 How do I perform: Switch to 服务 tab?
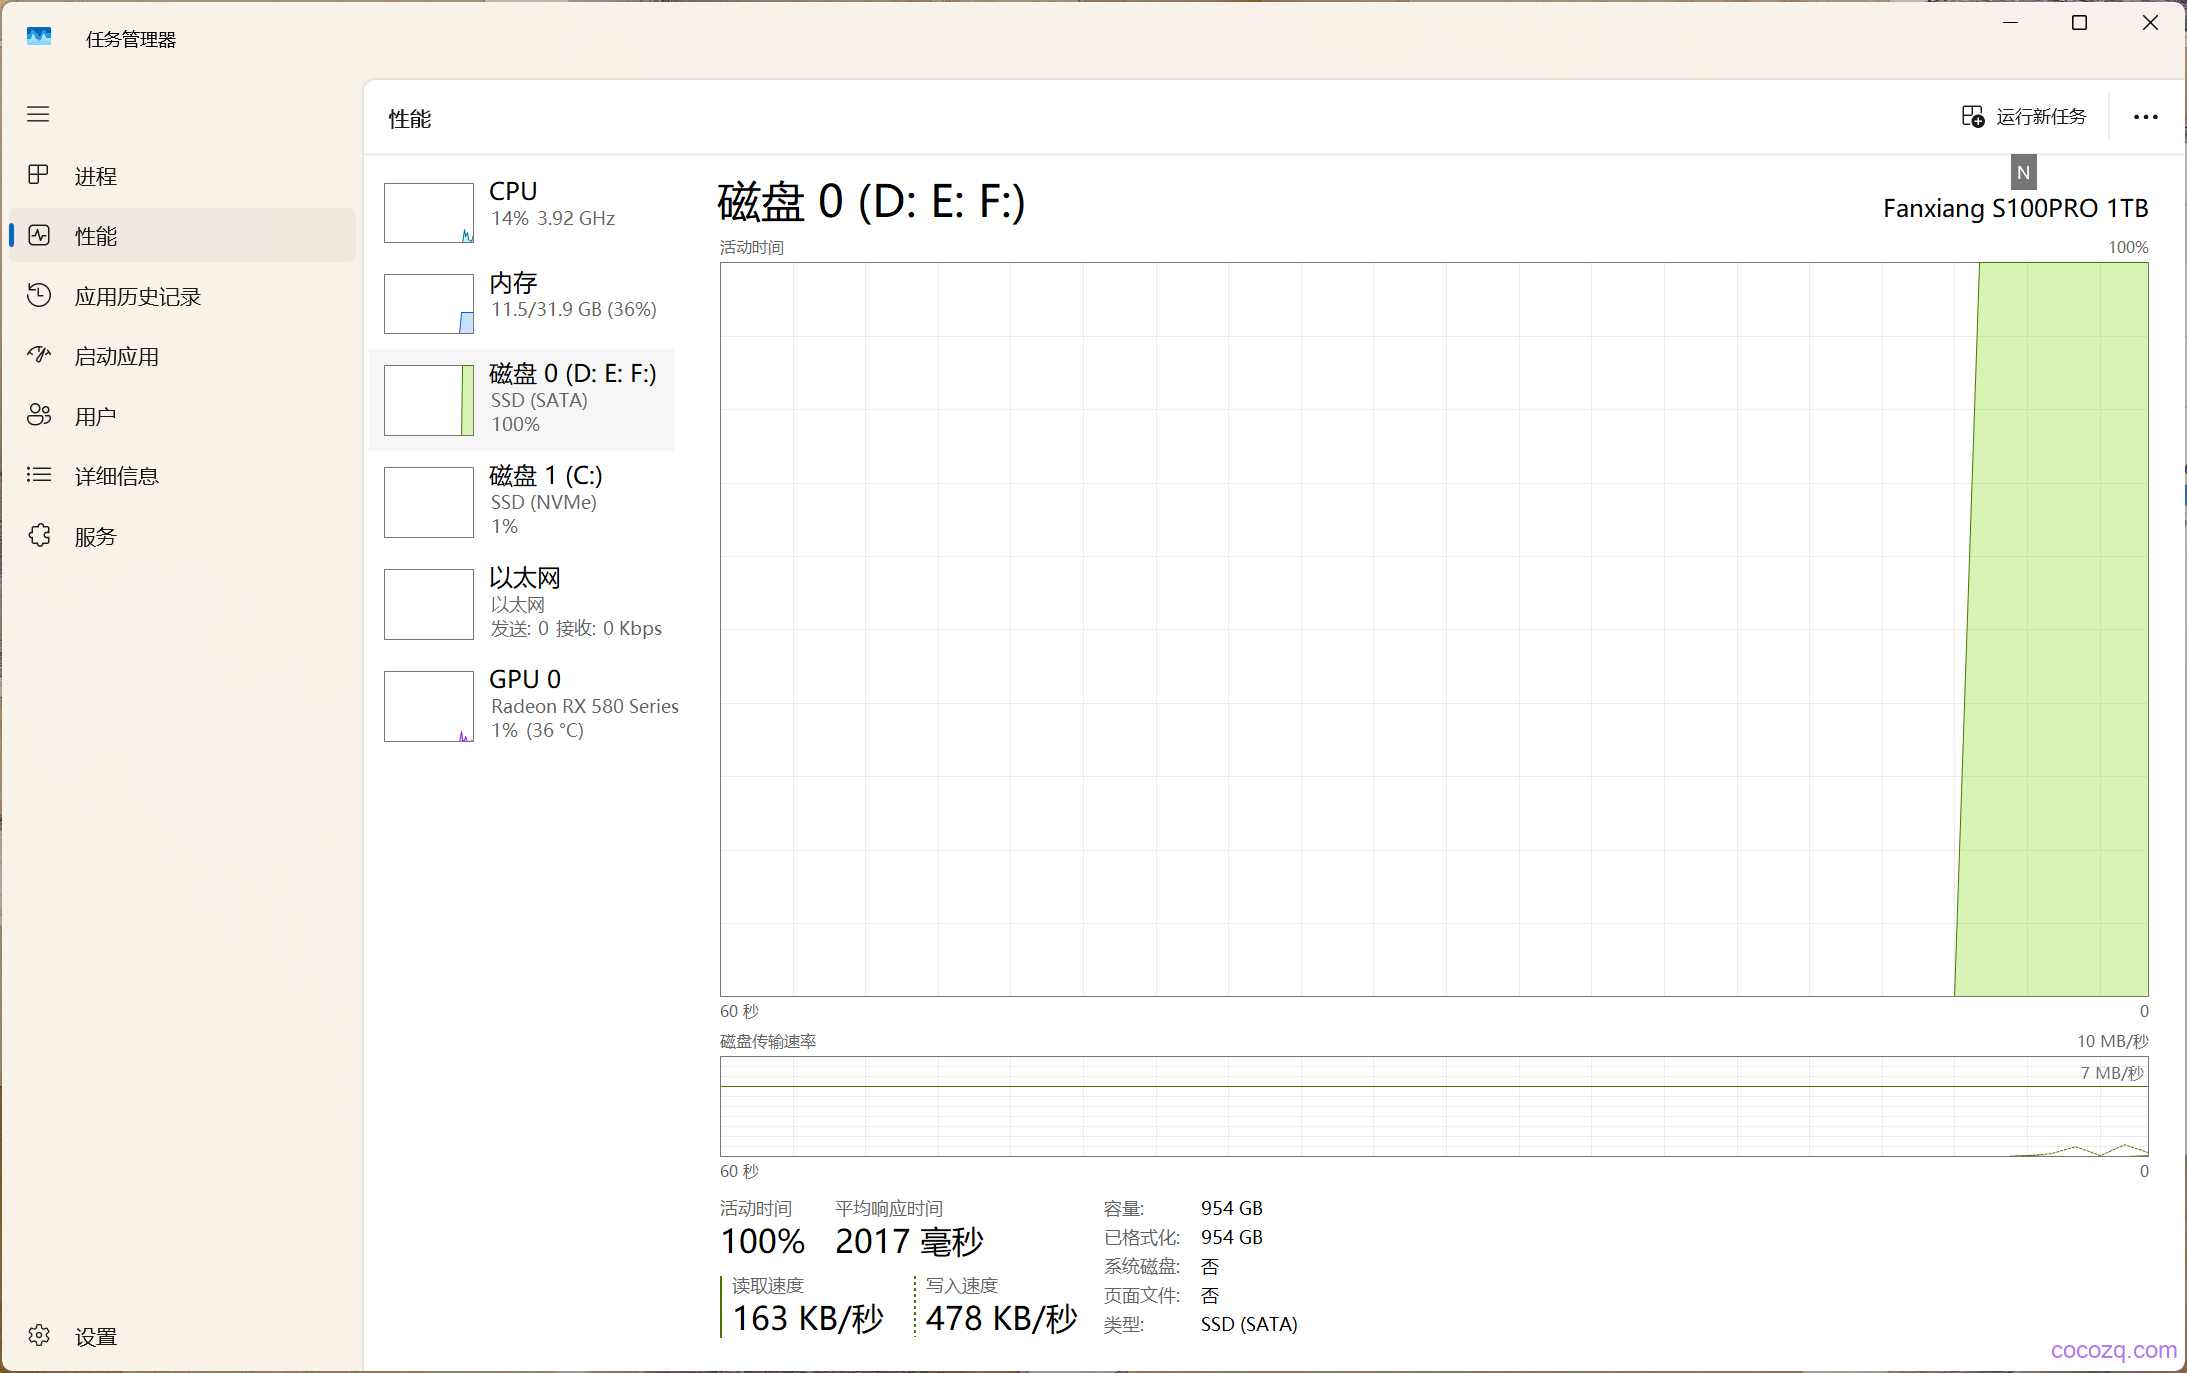[183, 536]
